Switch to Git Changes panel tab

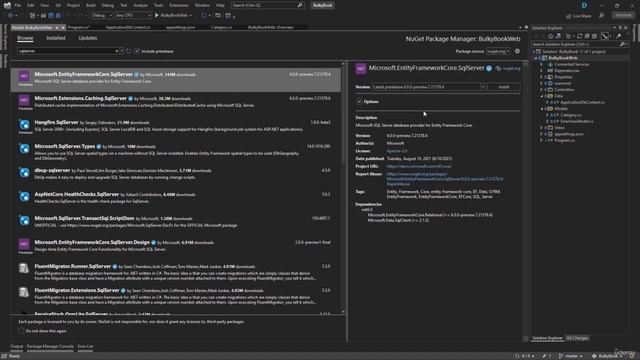coord(577,338)
